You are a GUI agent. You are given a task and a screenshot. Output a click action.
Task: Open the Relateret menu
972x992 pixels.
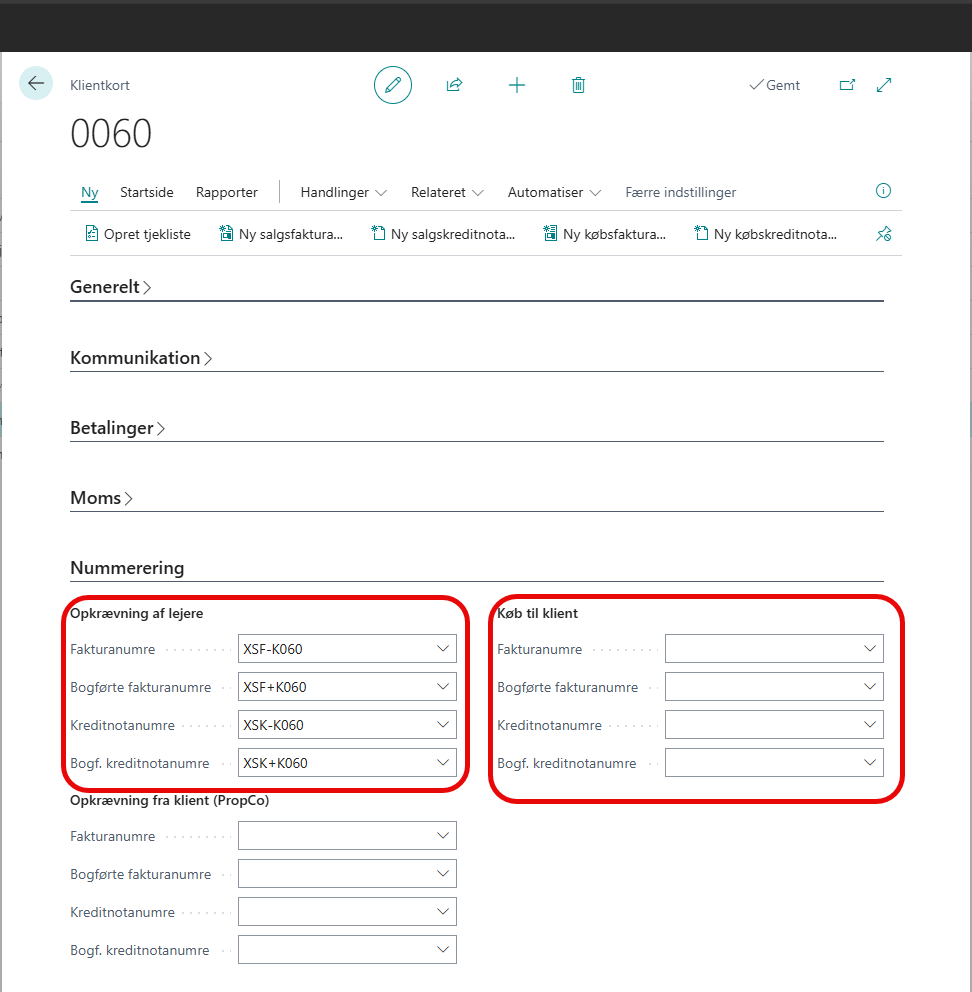[x=447, y=192]
